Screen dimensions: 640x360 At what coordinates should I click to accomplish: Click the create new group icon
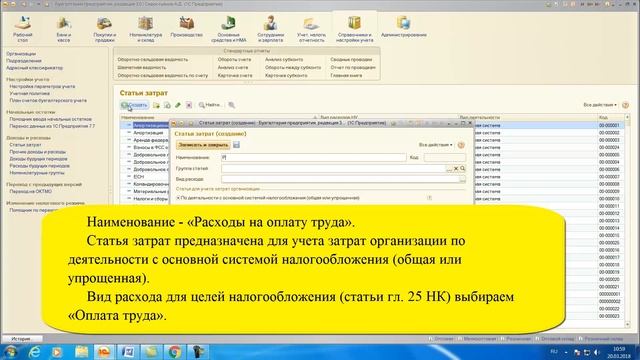click(156, 105)
